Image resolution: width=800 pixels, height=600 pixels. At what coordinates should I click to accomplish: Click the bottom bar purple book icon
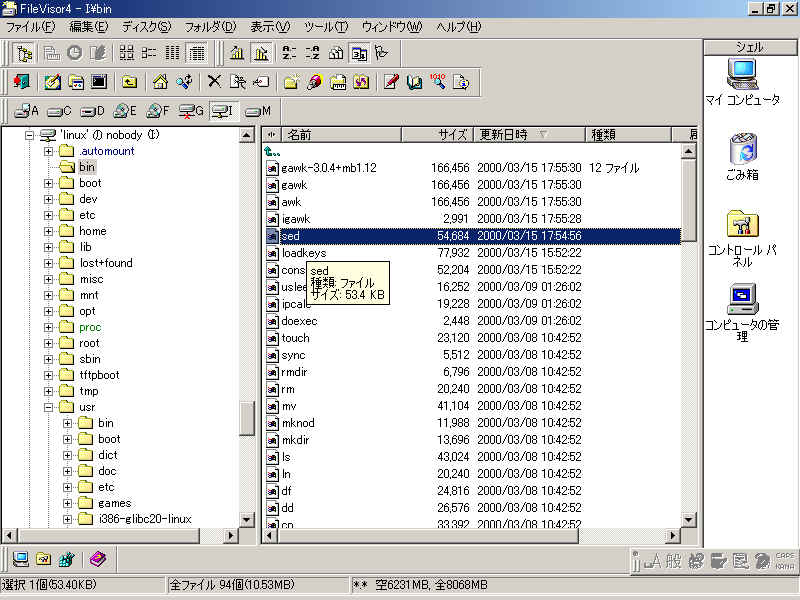tap(98, 559)
